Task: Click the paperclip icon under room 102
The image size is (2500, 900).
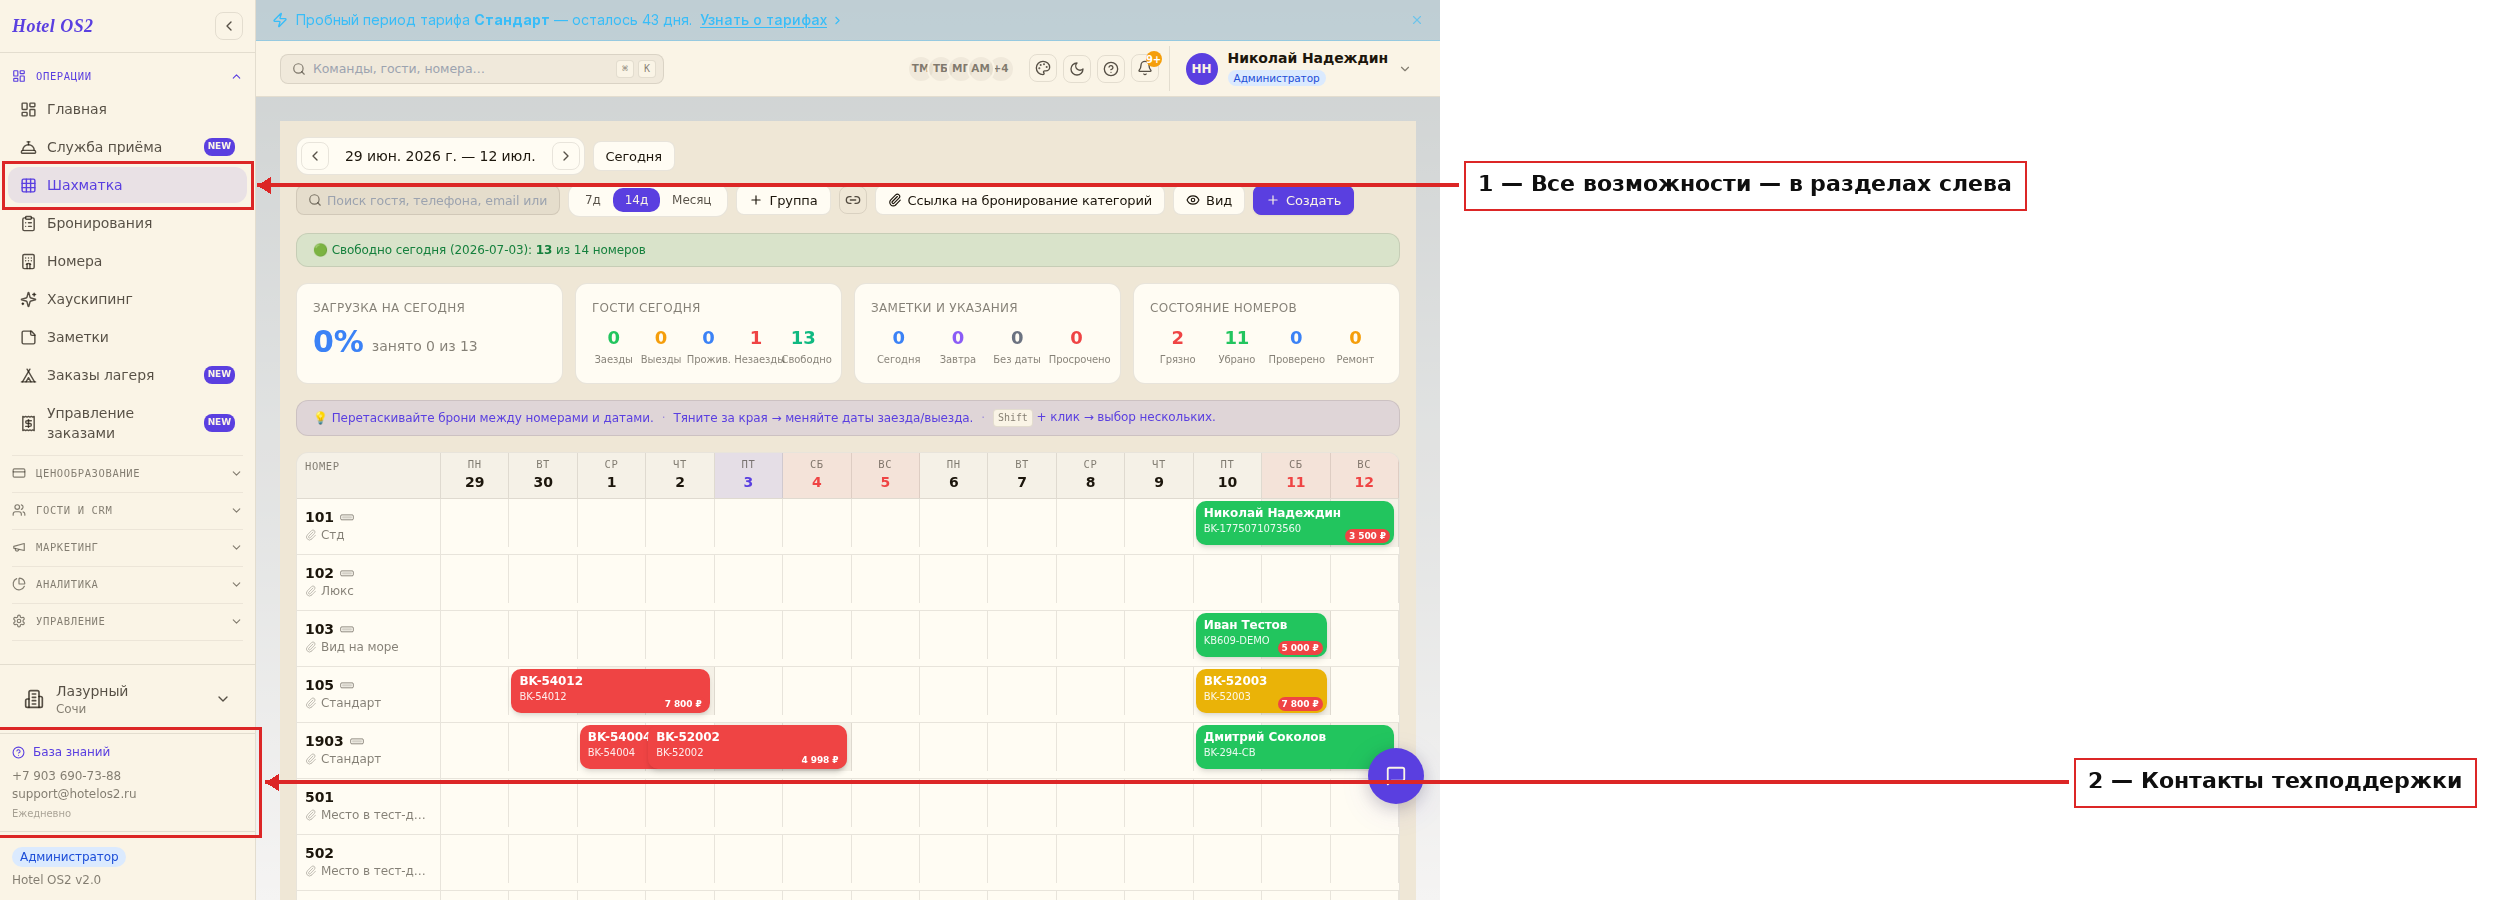Action: click(x=311, y=591)
